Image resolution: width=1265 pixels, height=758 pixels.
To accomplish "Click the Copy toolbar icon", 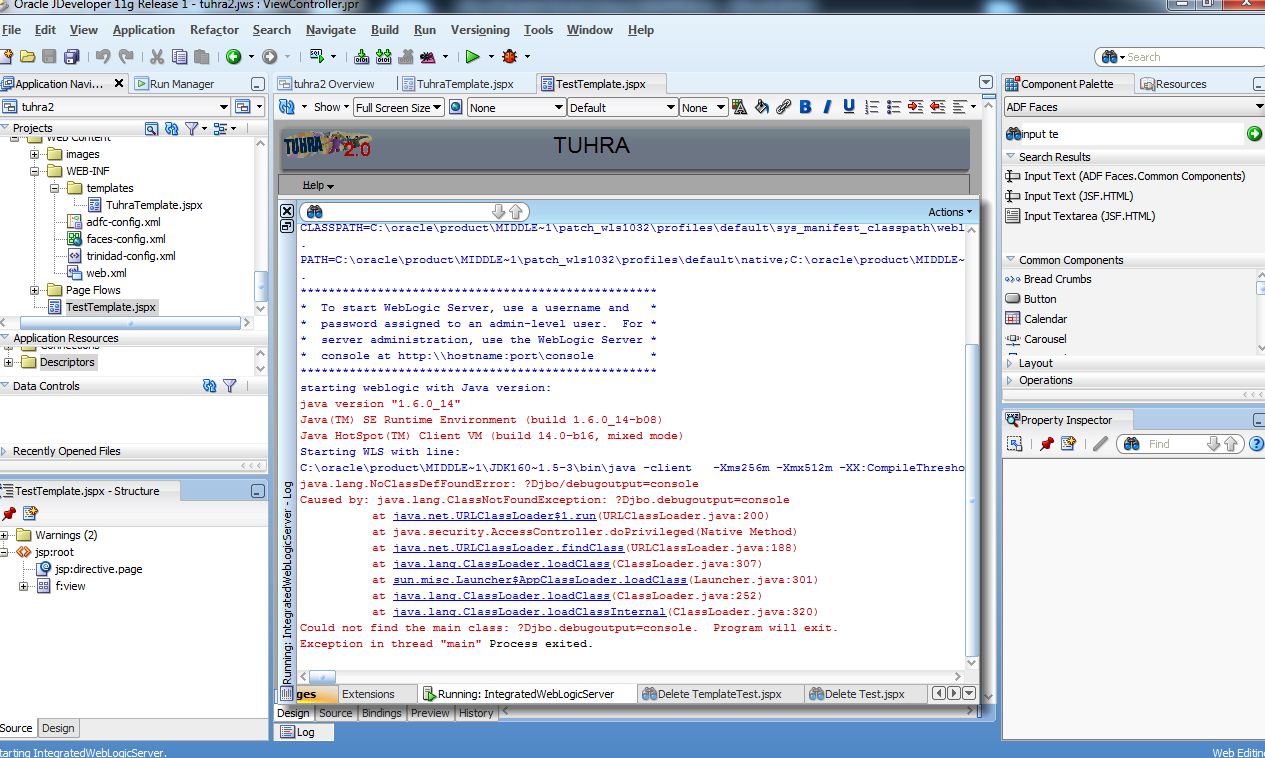I will click(x=180, y=57).
